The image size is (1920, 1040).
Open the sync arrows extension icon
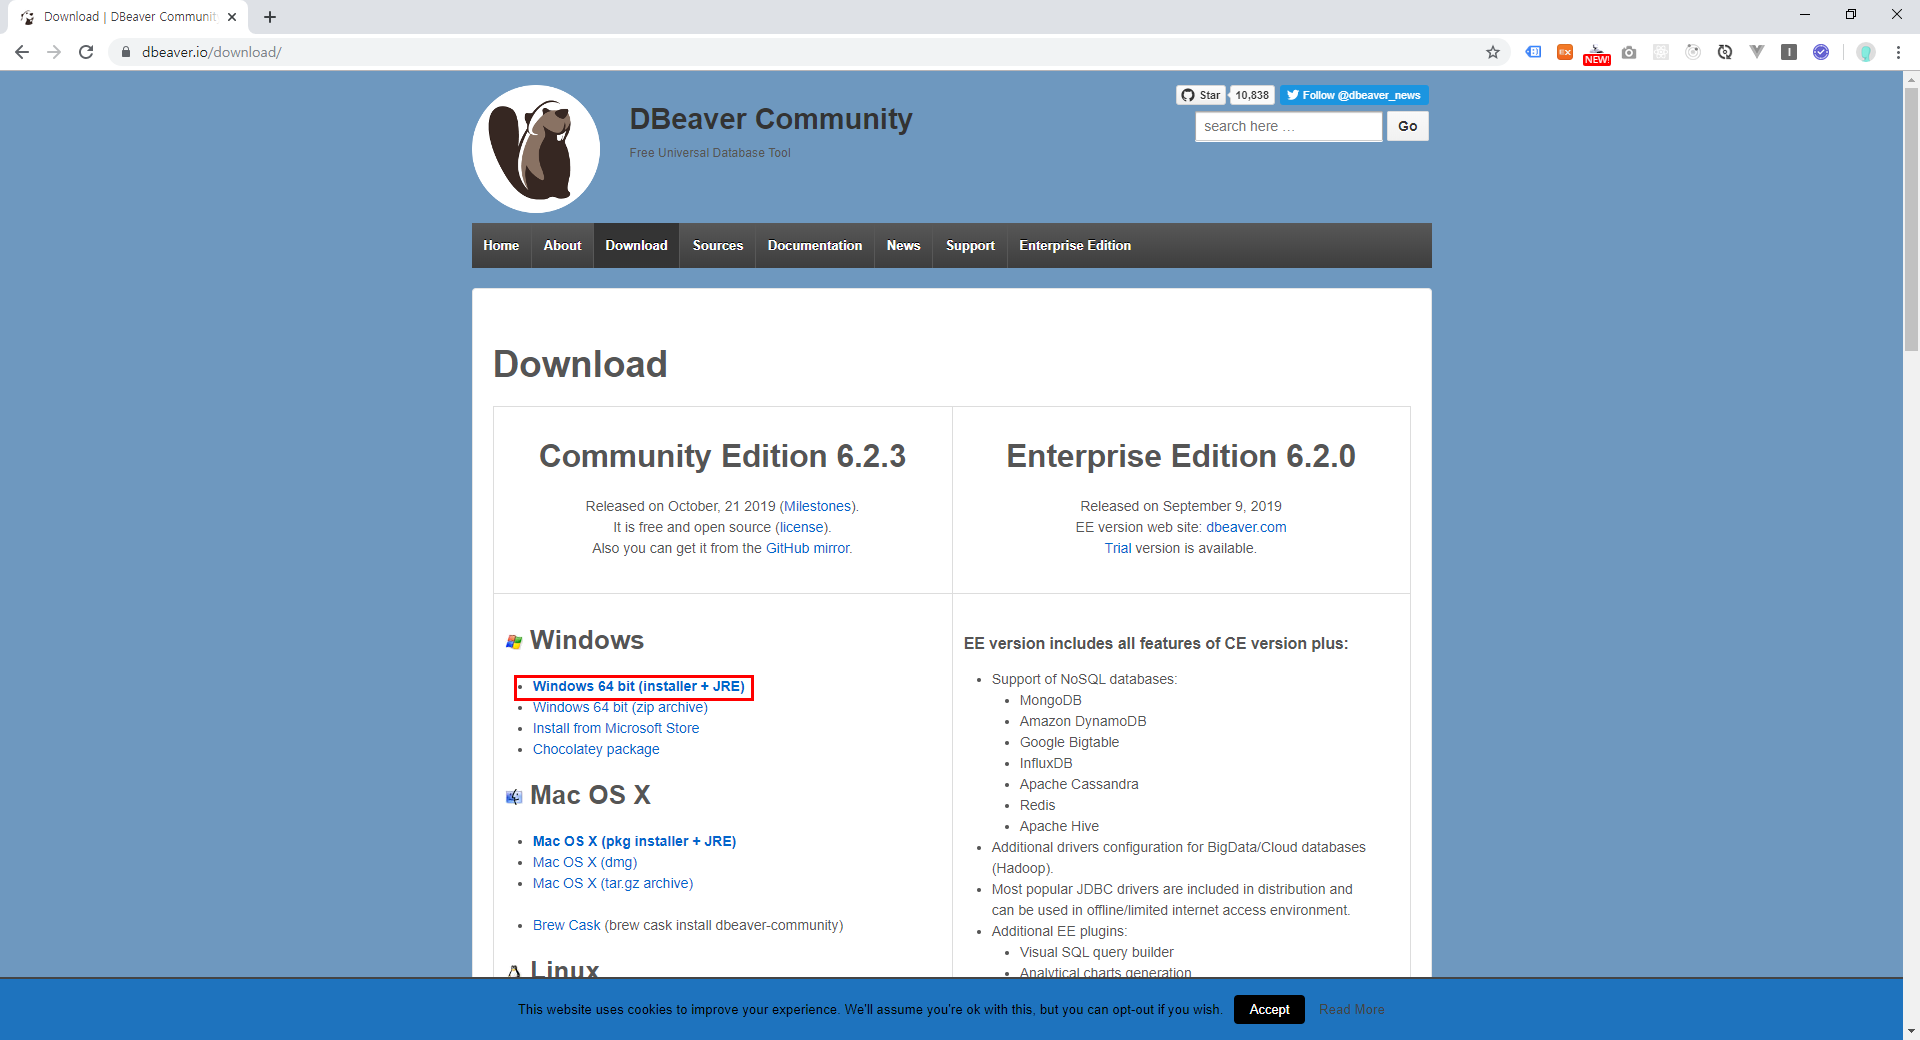pos(1725,52)
